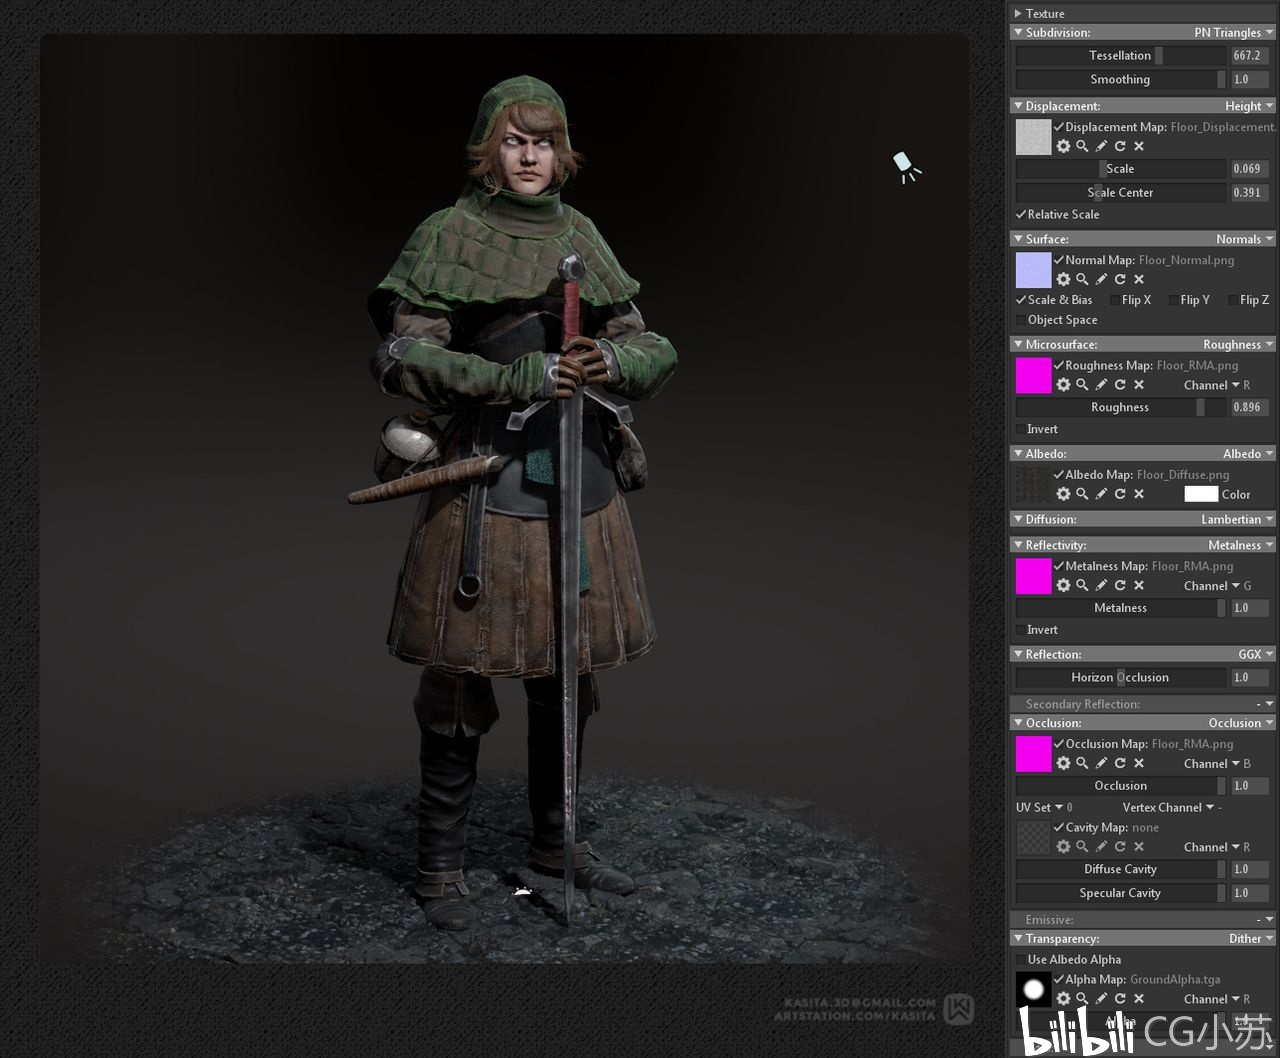Expand the collapsed Texture section

coord(1018,13)
